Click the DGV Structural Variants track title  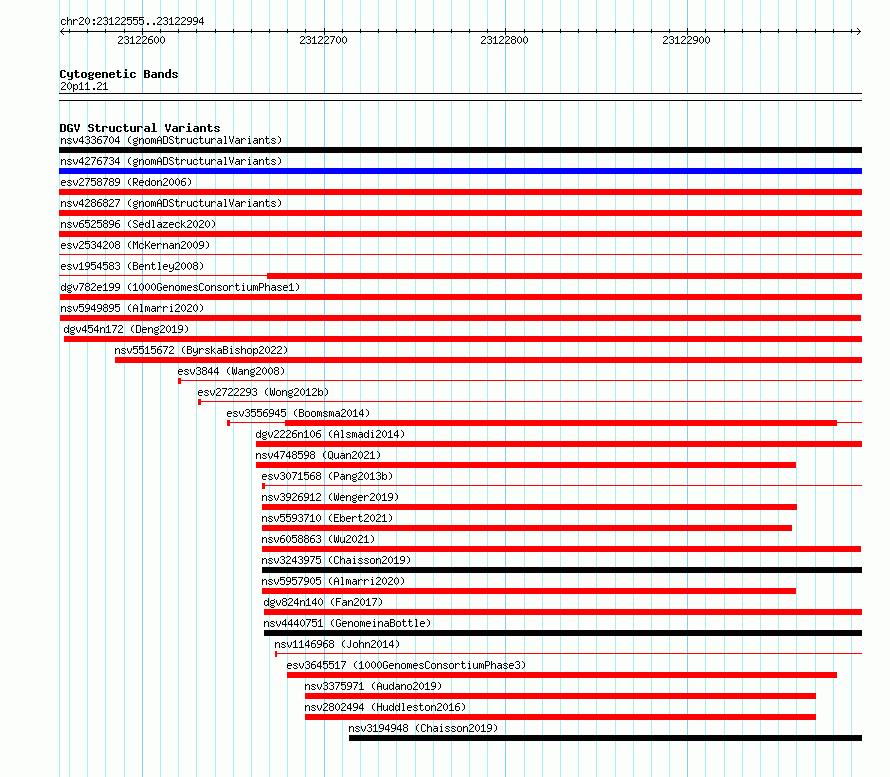140,128
